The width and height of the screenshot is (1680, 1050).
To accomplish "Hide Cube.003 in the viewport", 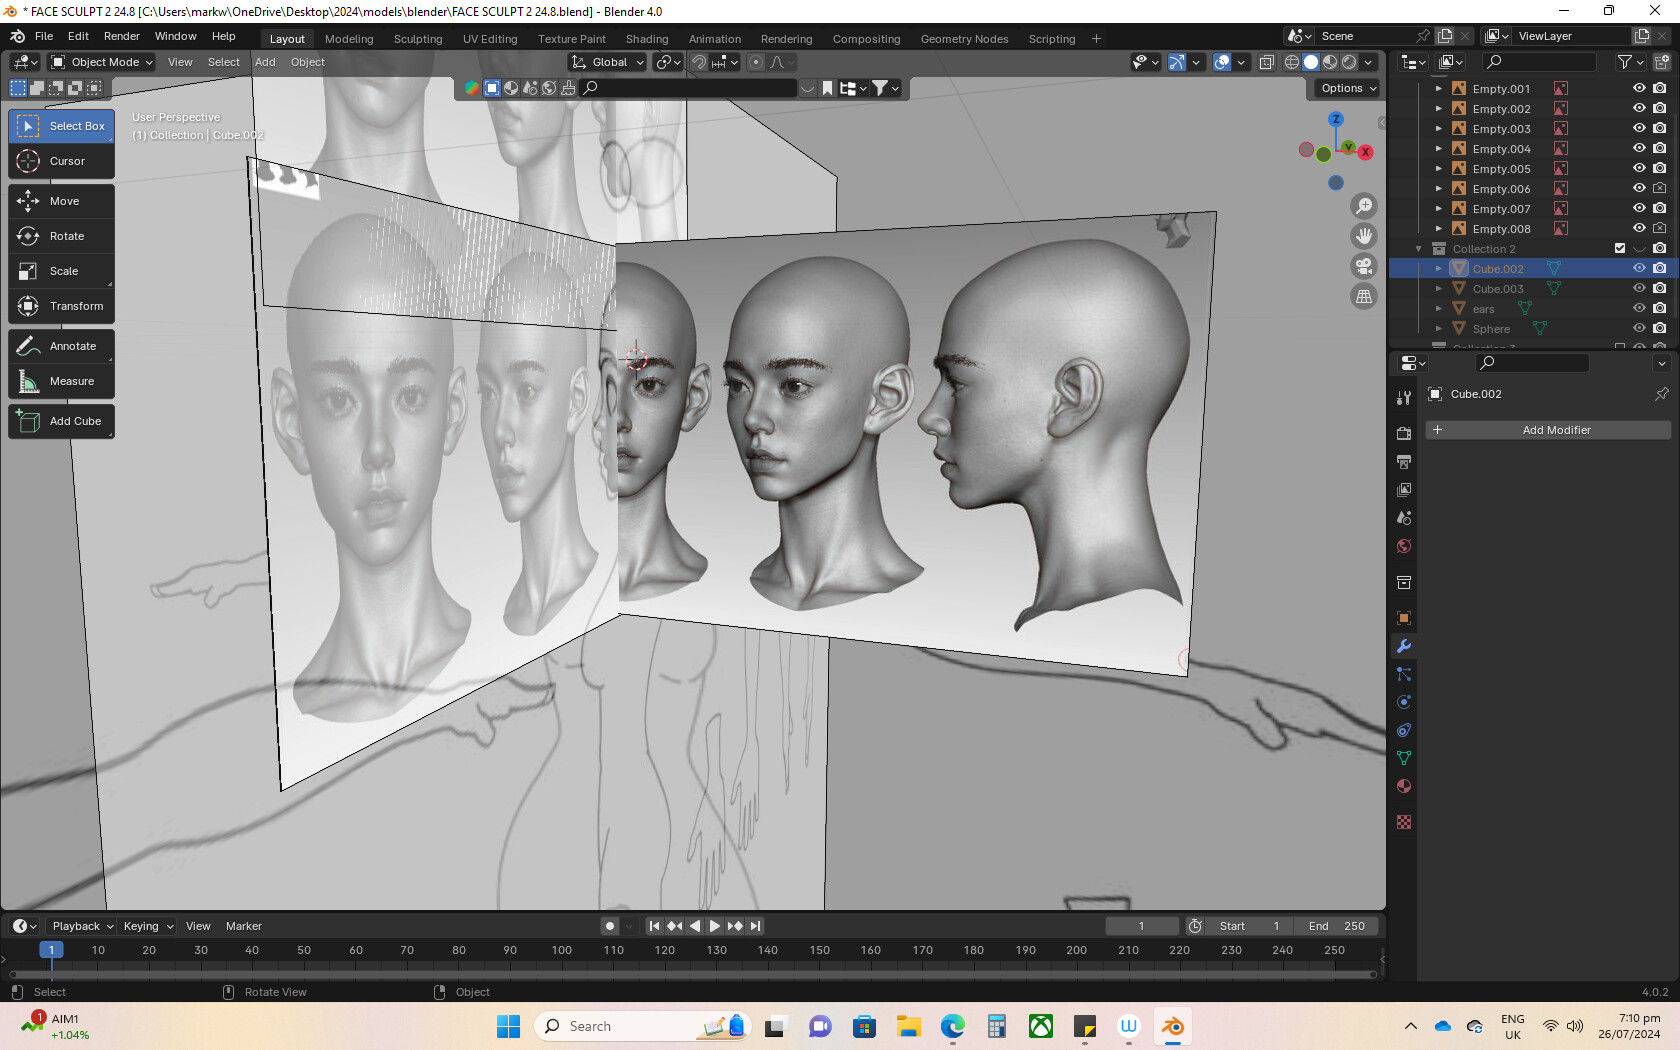I will point(1639,288).
